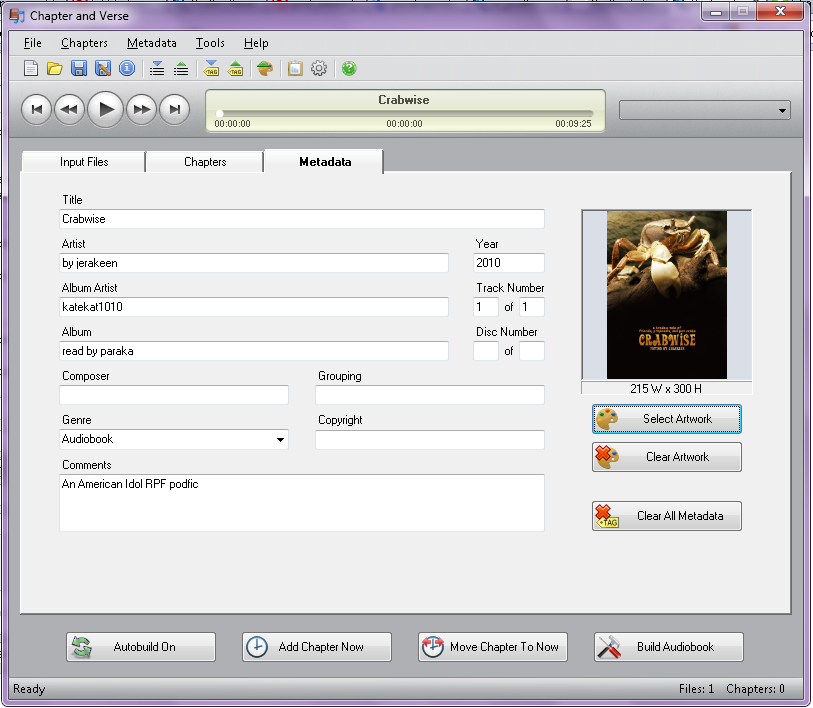Click the Save Project floppy disk icon

pyautogui.click(x=79, y=69)
